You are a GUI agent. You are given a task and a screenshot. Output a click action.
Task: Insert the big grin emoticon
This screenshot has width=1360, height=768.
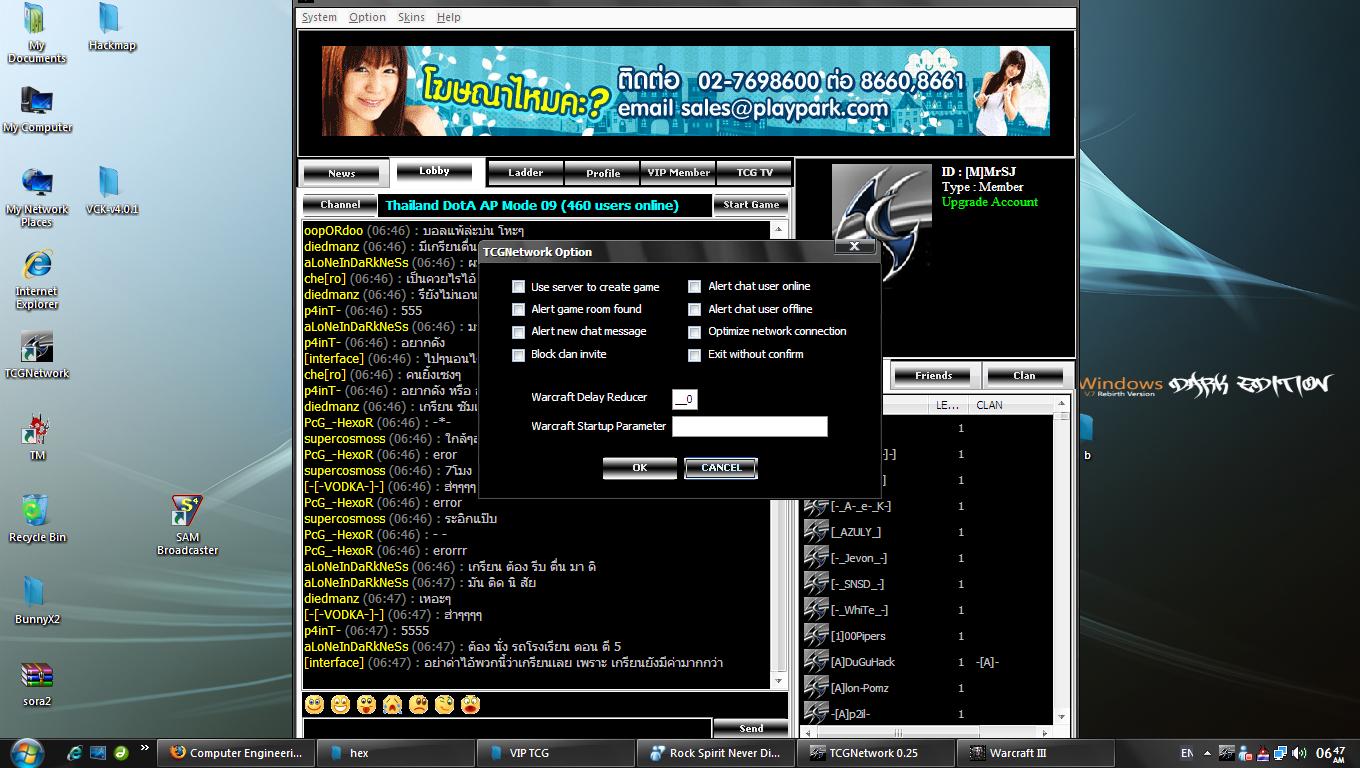click(x=340, y=705)
